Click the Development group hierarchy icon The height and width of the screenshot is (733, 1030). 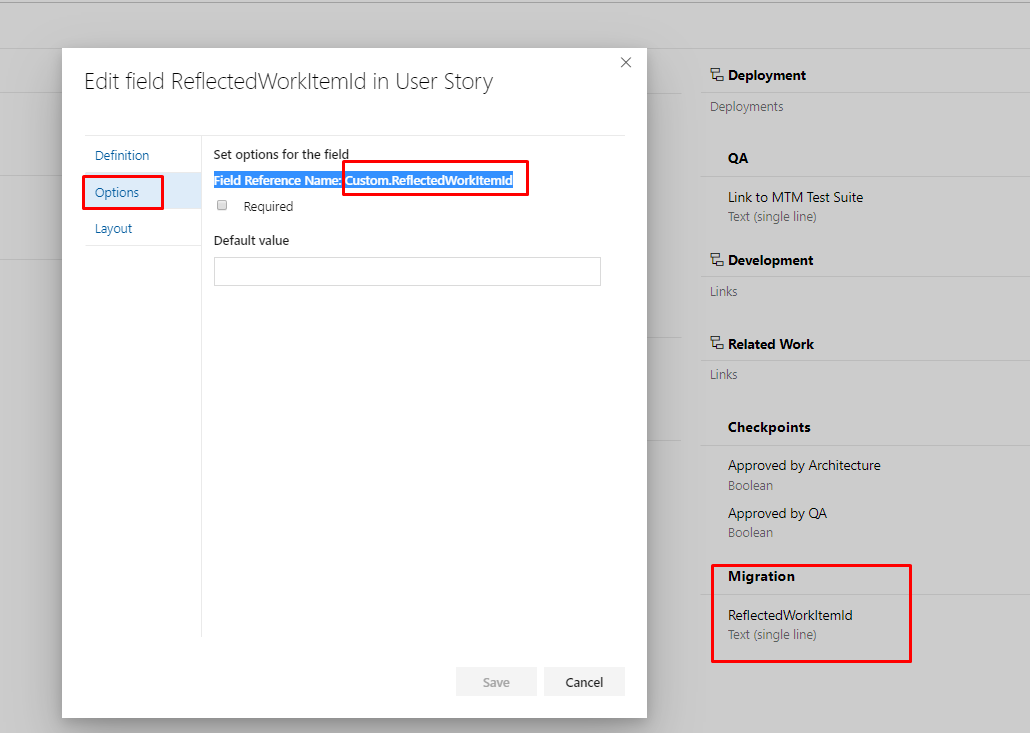click(718, 260)
